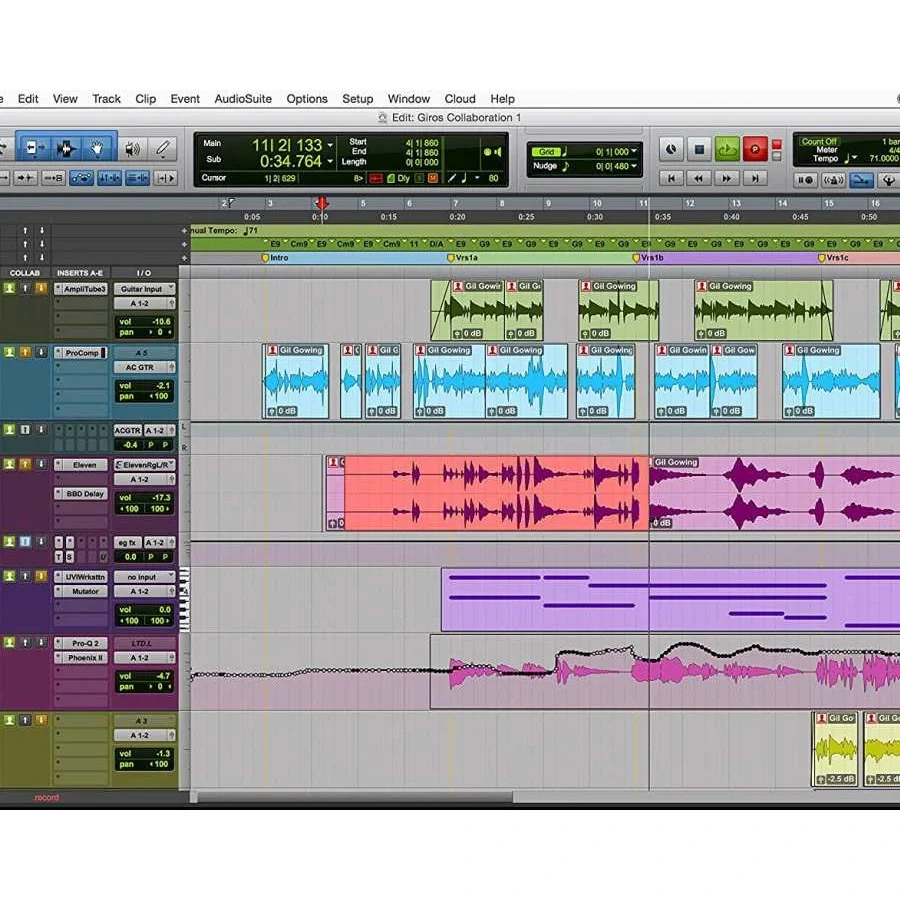Select the Scrubber speaker tool
900x900 pixels.
(132, 149)
